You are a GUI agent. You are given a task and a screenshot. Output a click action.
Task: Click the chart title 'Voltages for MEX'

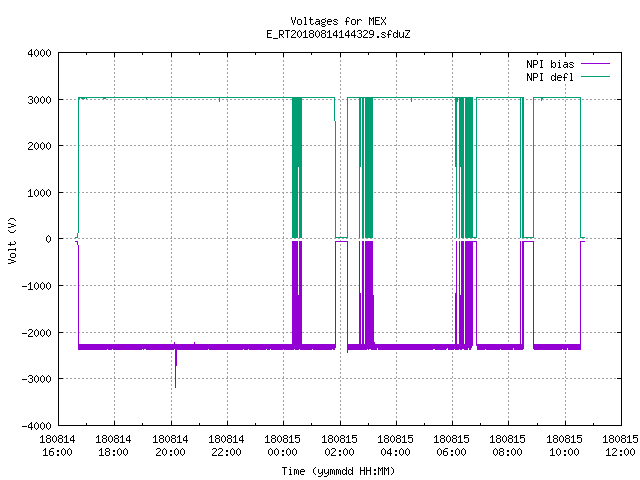[338, 21]
